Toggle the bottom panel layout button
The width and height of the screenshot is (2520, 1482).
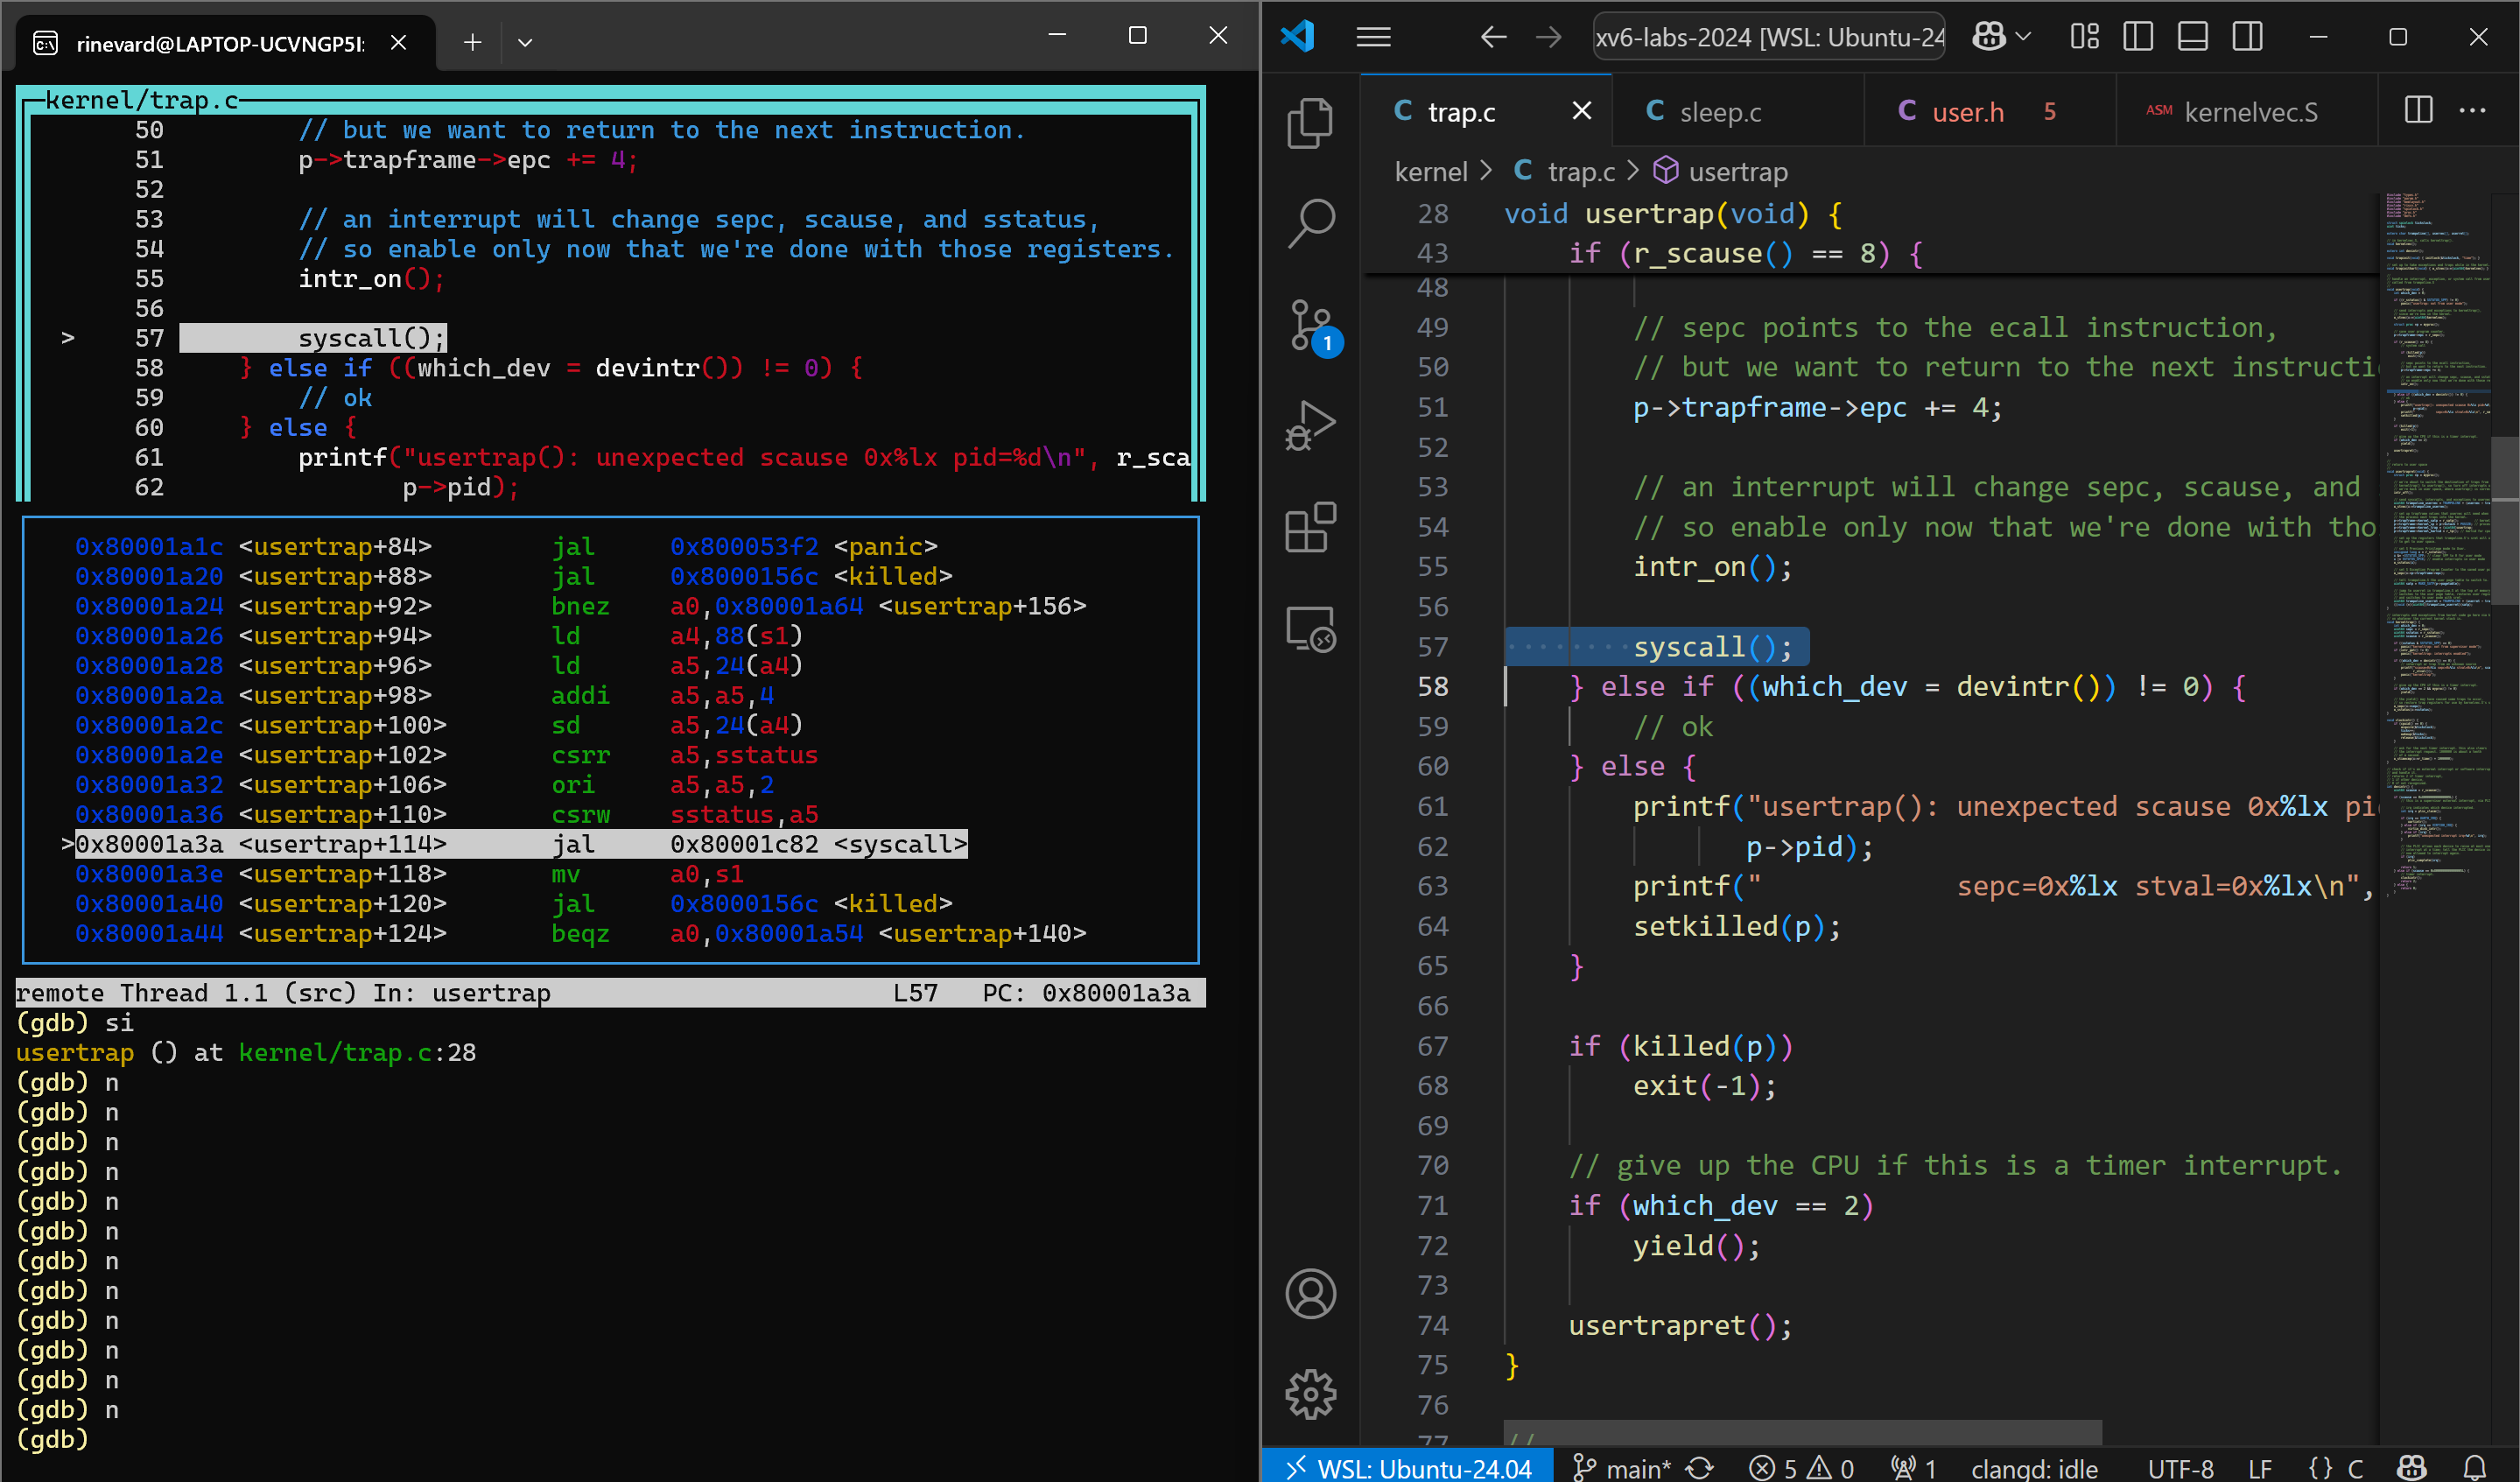(2192, 37)
